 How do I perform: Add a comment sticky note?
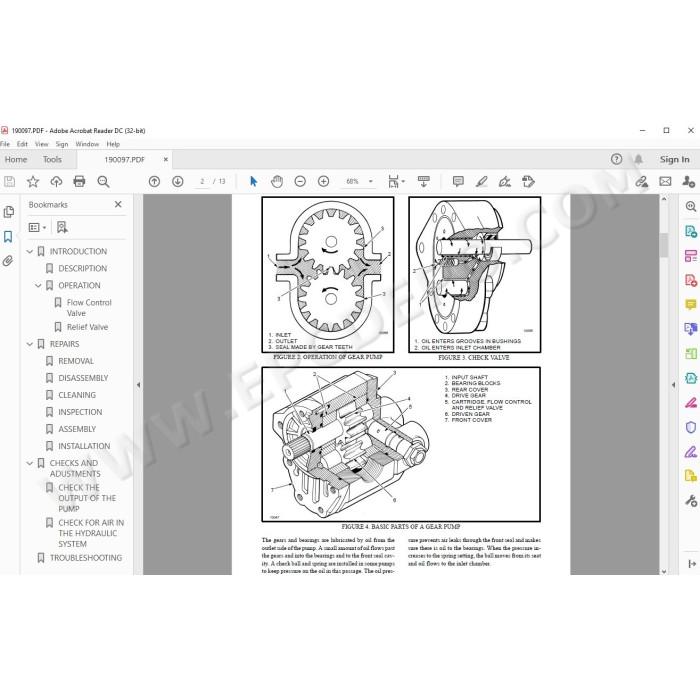(458, 182)
